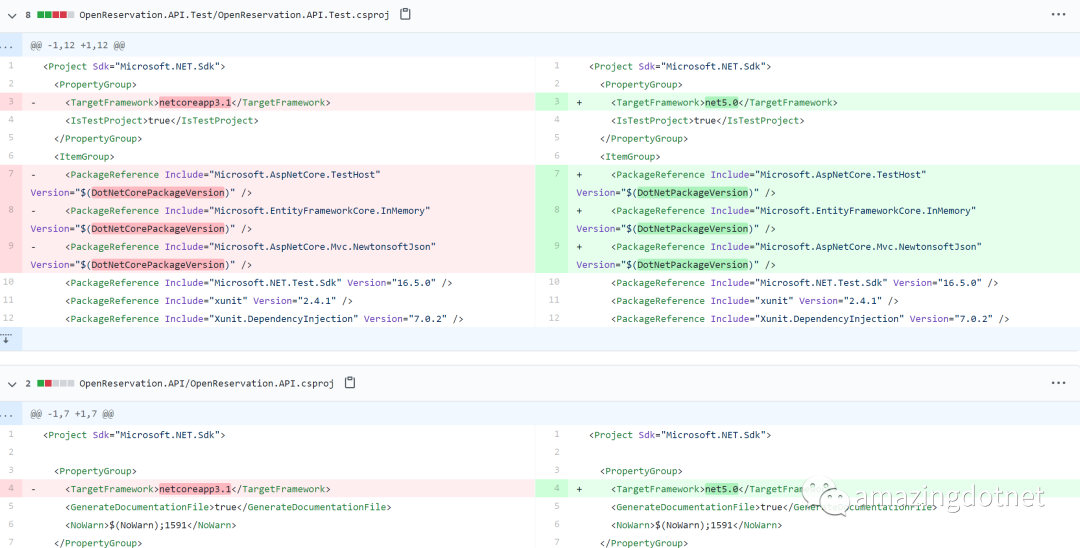Click GenerateDocumentationFile line on the left side
Screen dimensions: 1080x548
[228, 507]
